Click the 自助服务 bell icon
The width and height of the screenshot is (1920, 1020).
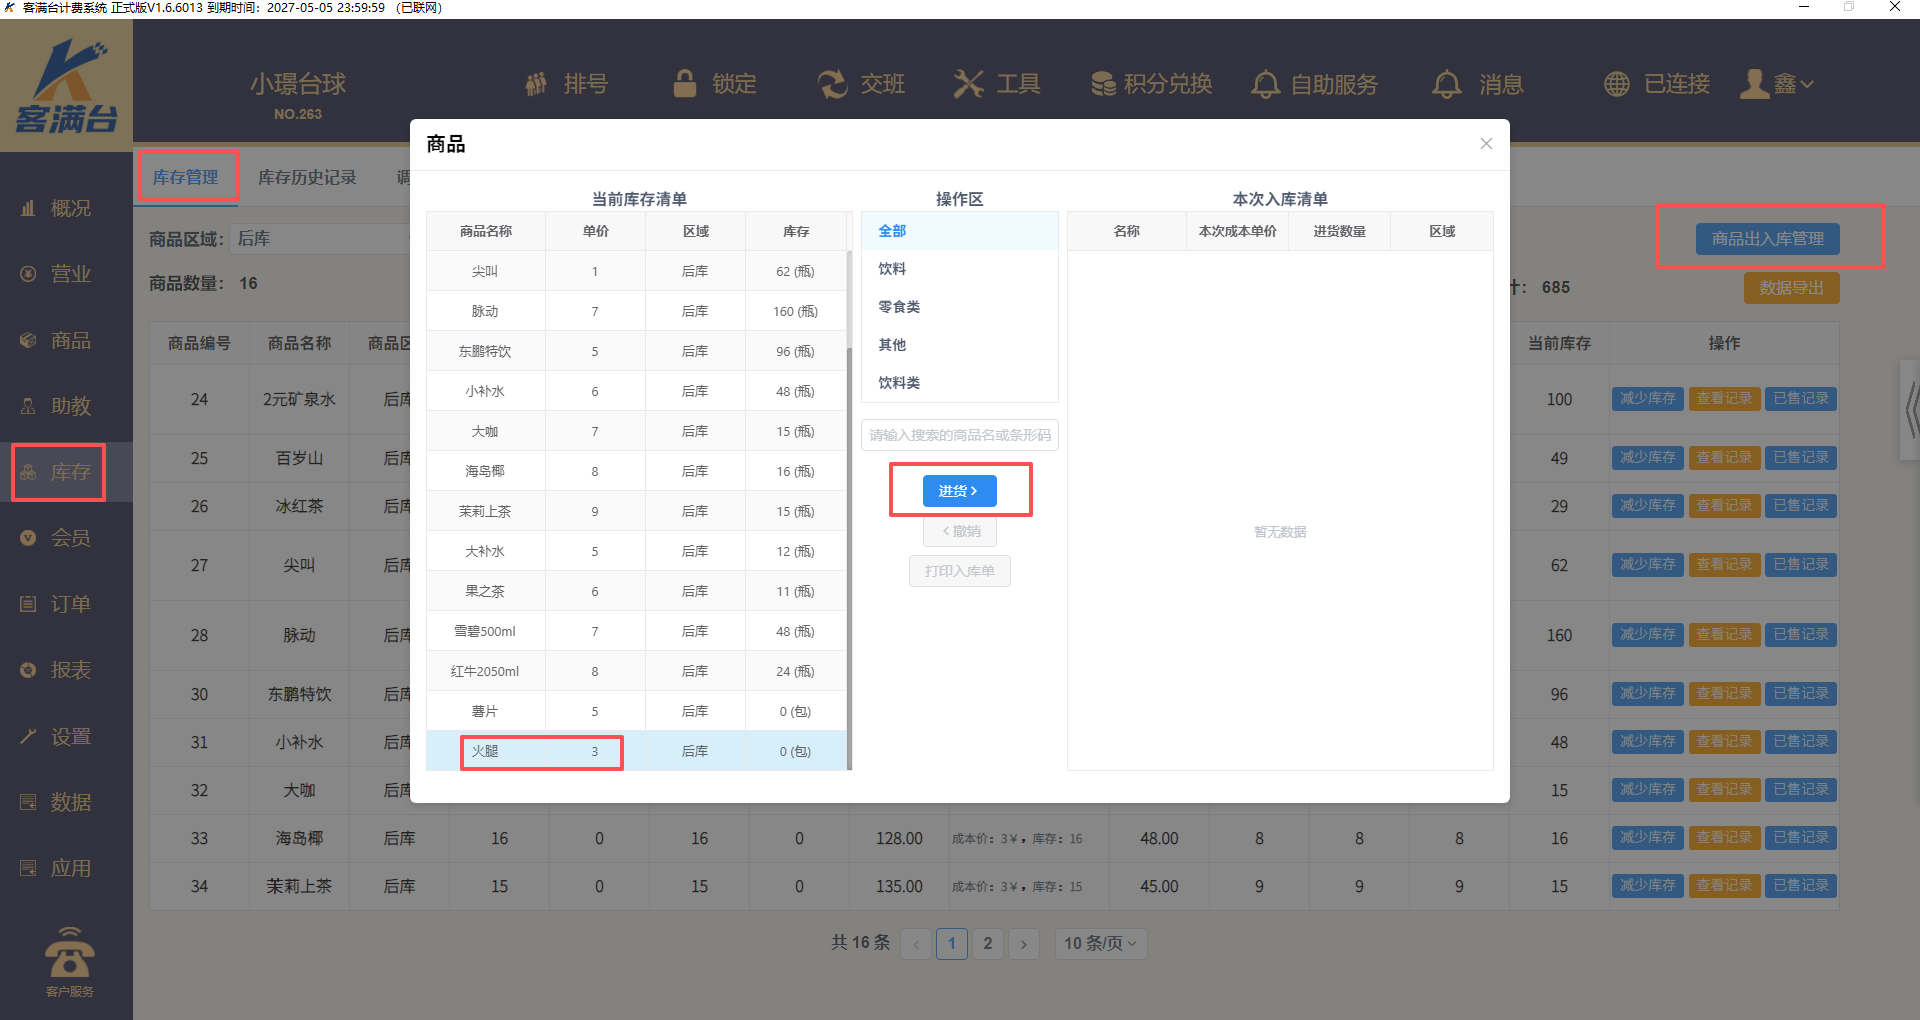click(1265, 84)
